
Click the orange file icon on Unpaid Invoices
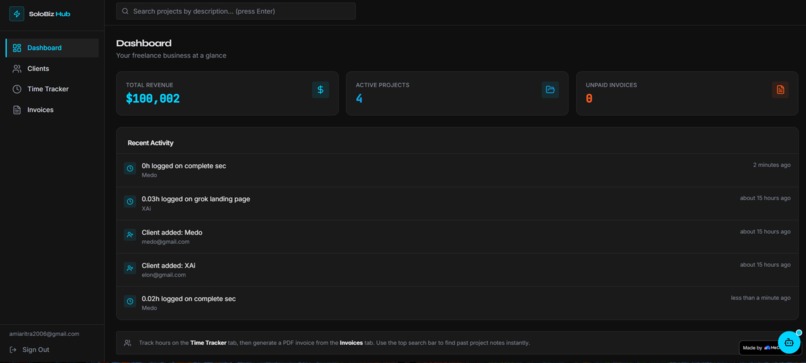click(x=780, y=89)
